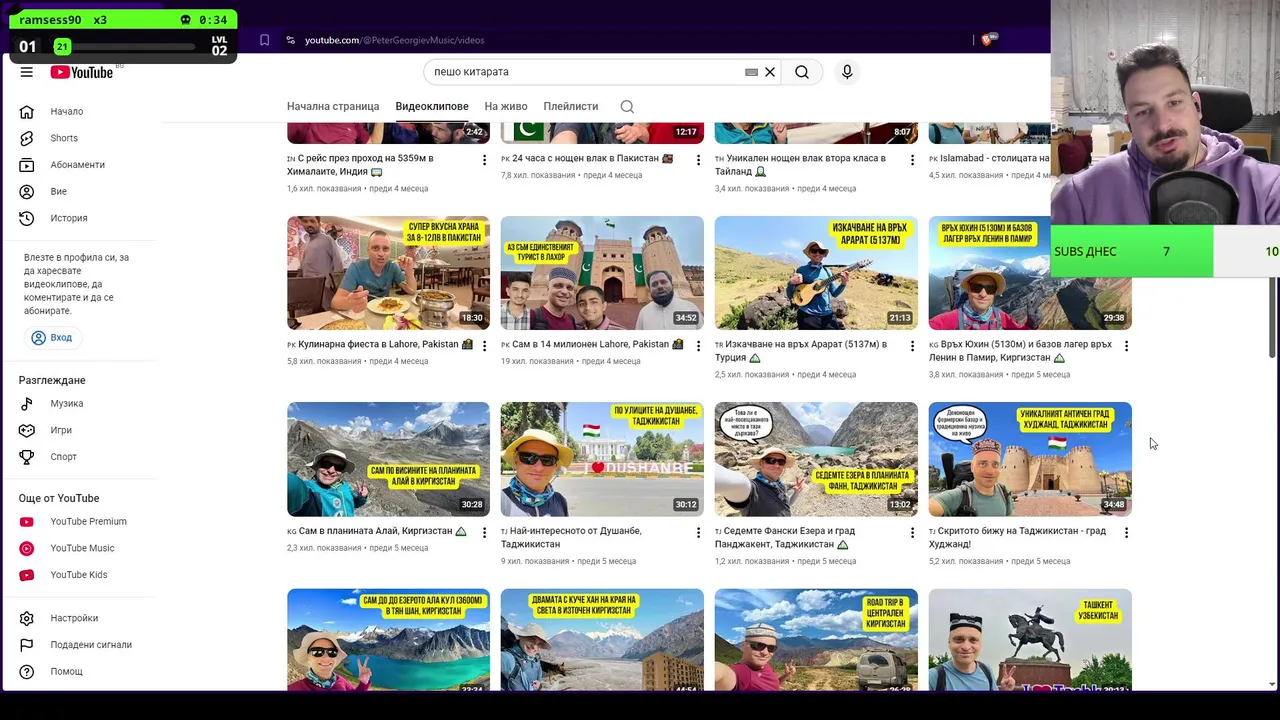Click the bookmark icon in address bar
This screenshot has width=1280, height=720.
(x=264, y=40)
